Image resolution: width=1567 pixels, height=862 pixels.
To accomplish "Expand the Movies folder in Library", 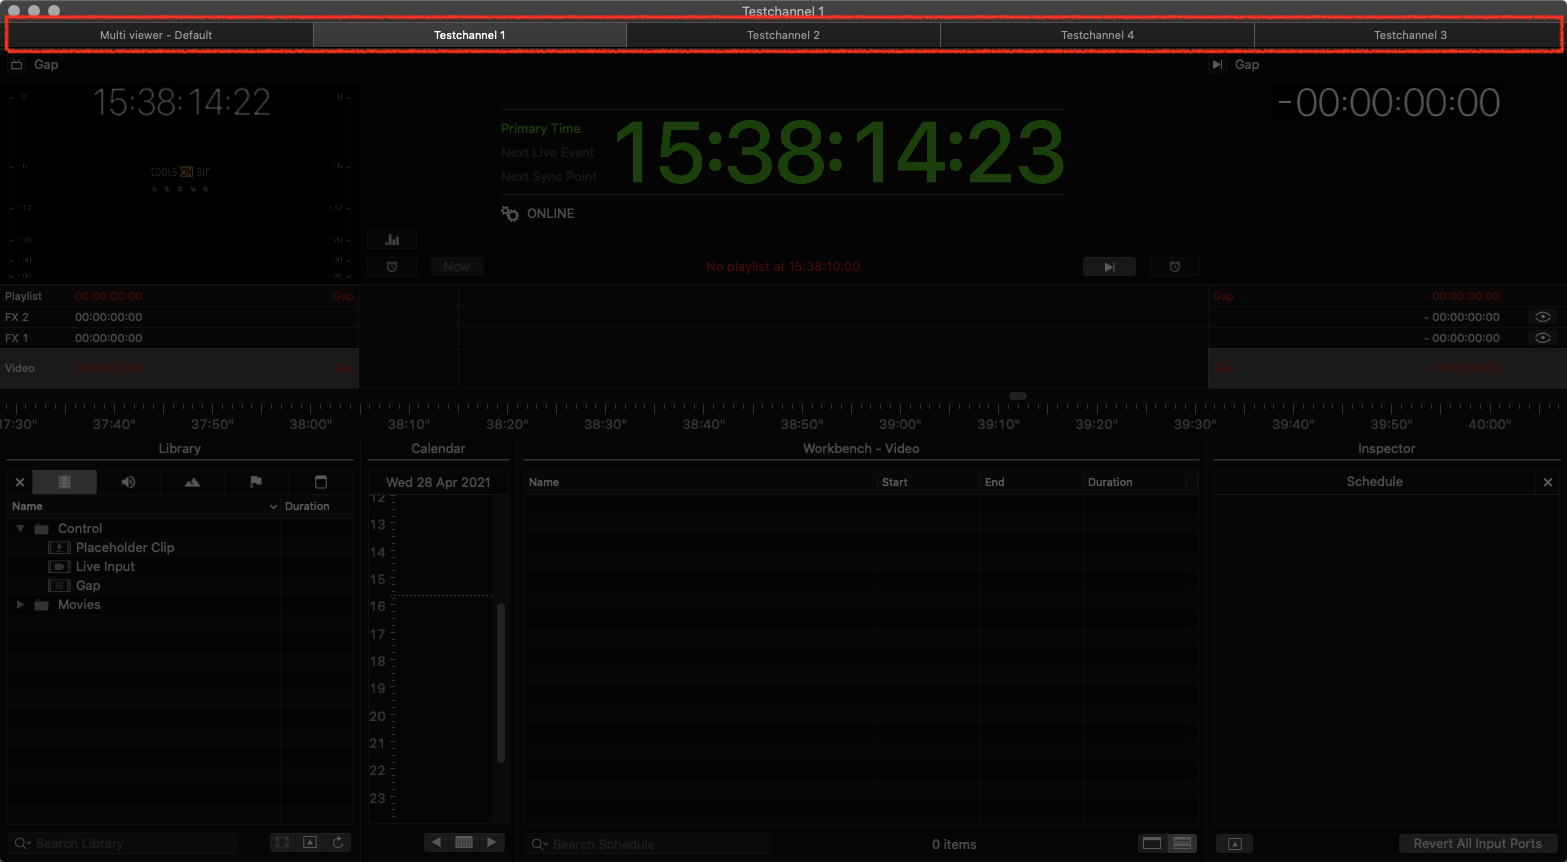I will [20, 605].
